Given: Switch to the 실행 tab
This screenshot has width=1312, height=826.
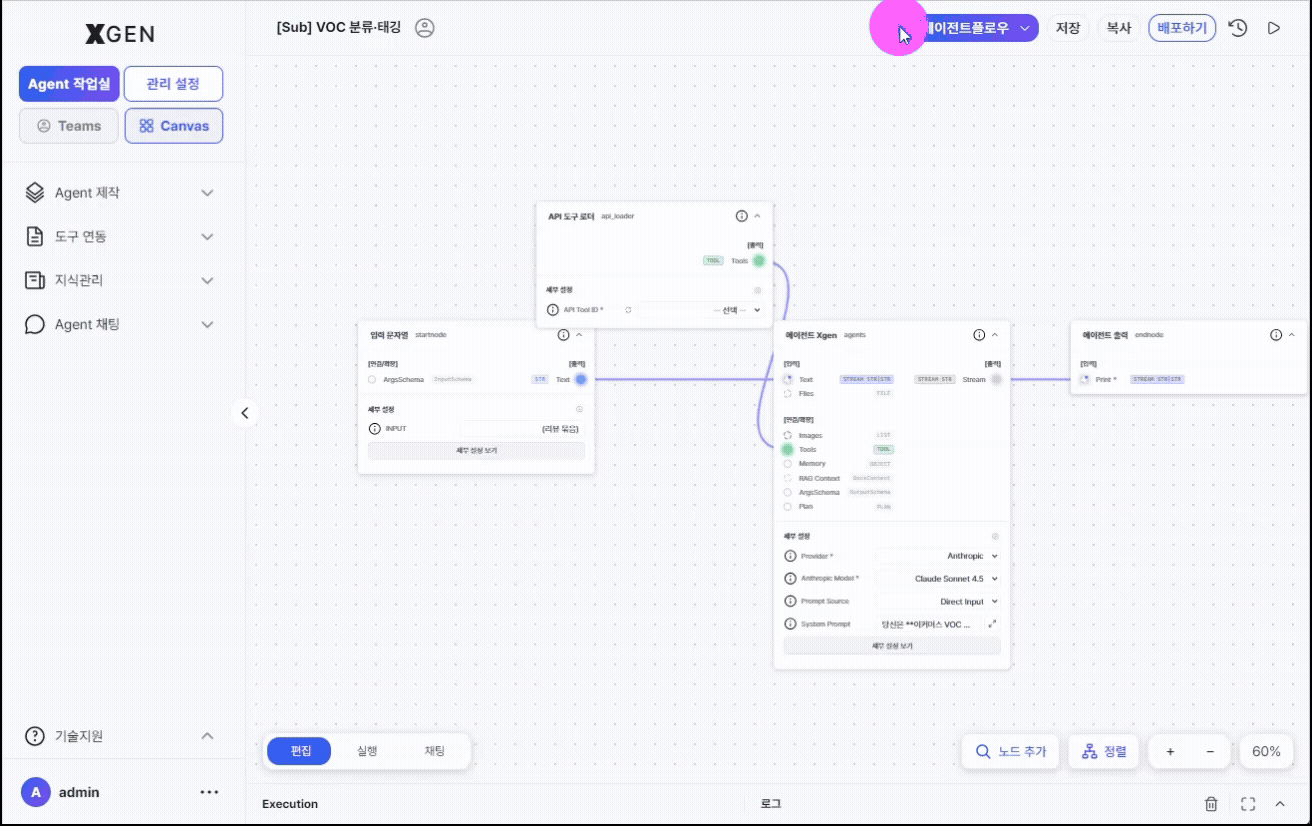Looking at the screenshot, I should [367, 751].
